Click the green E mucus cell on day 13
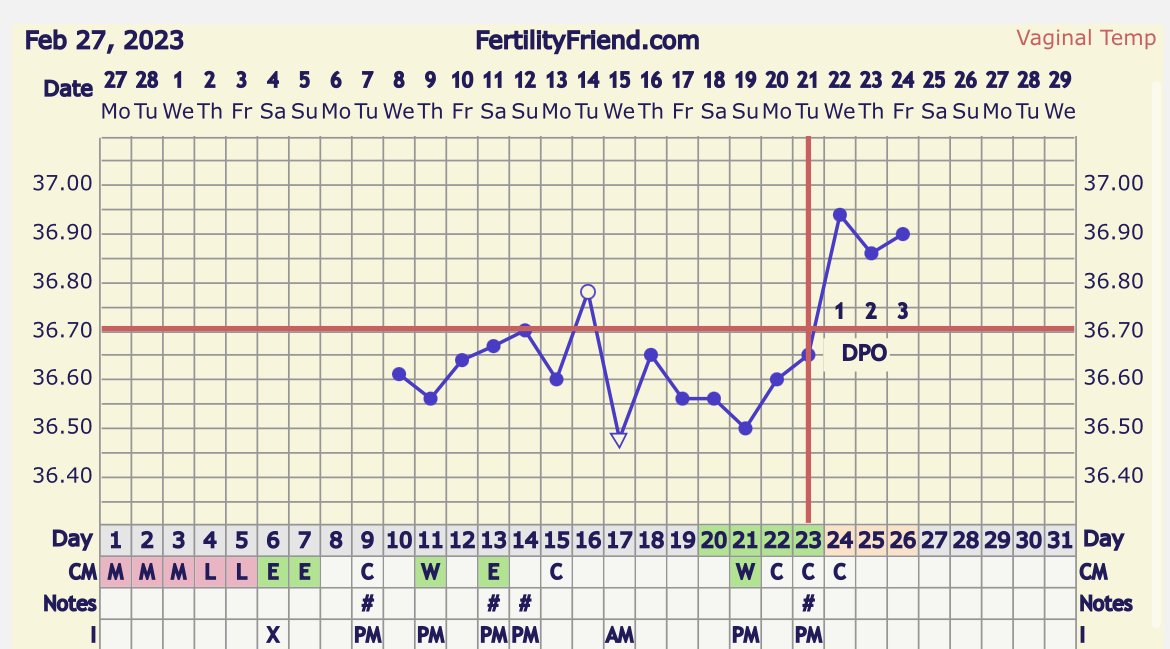This screenshot has width=1170, height=649. (493, 572)
